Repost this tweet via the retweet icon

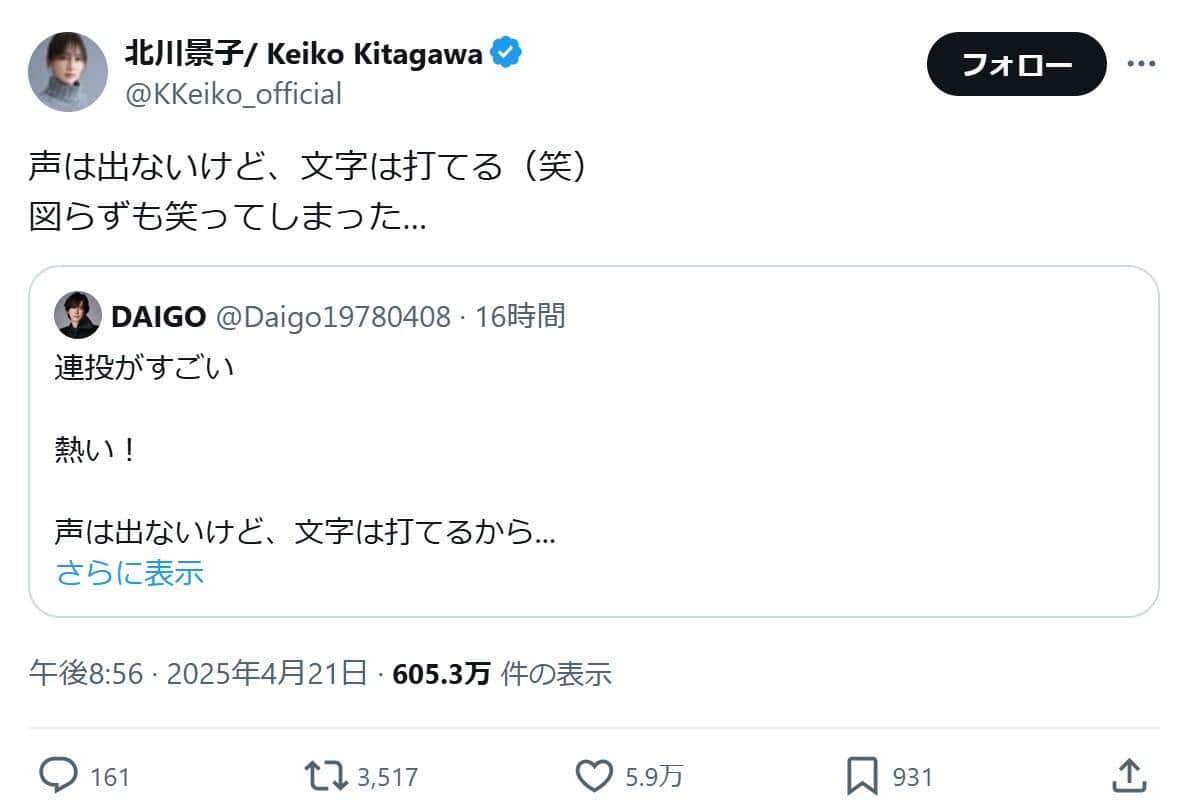(x=325, y=775)
